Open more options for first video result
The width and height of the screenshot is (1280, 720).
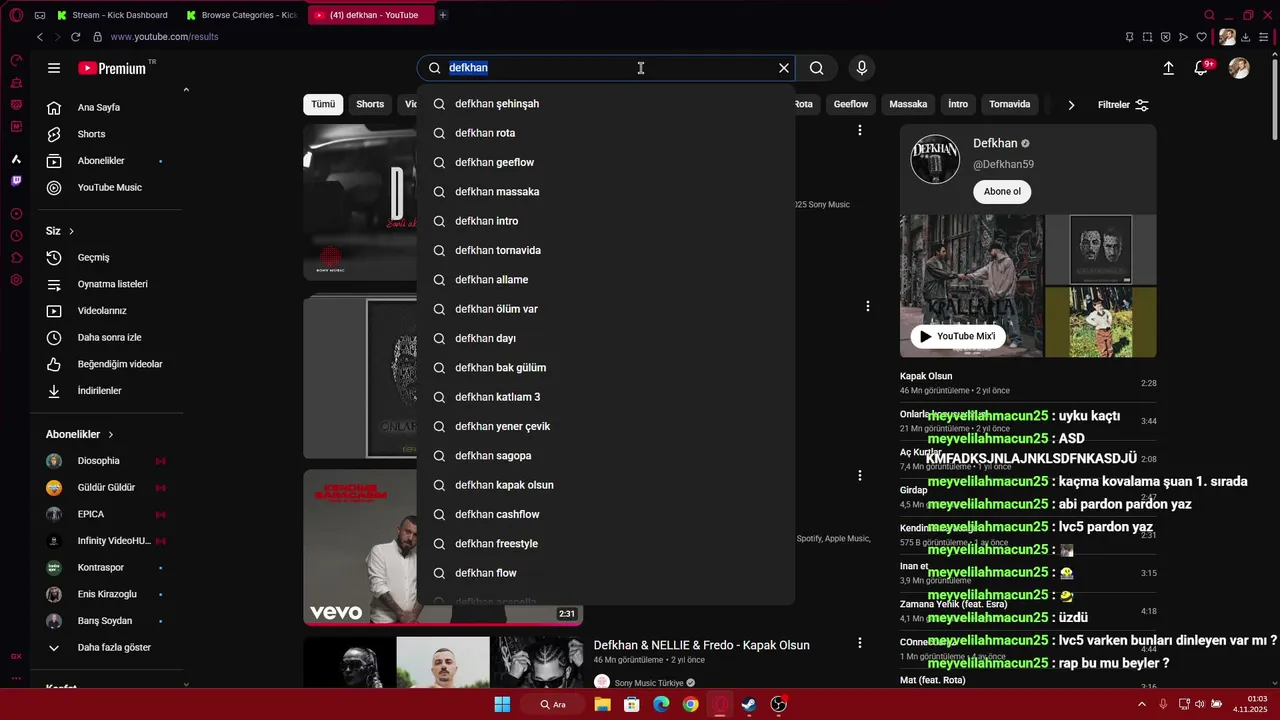[x=860, y=130]
